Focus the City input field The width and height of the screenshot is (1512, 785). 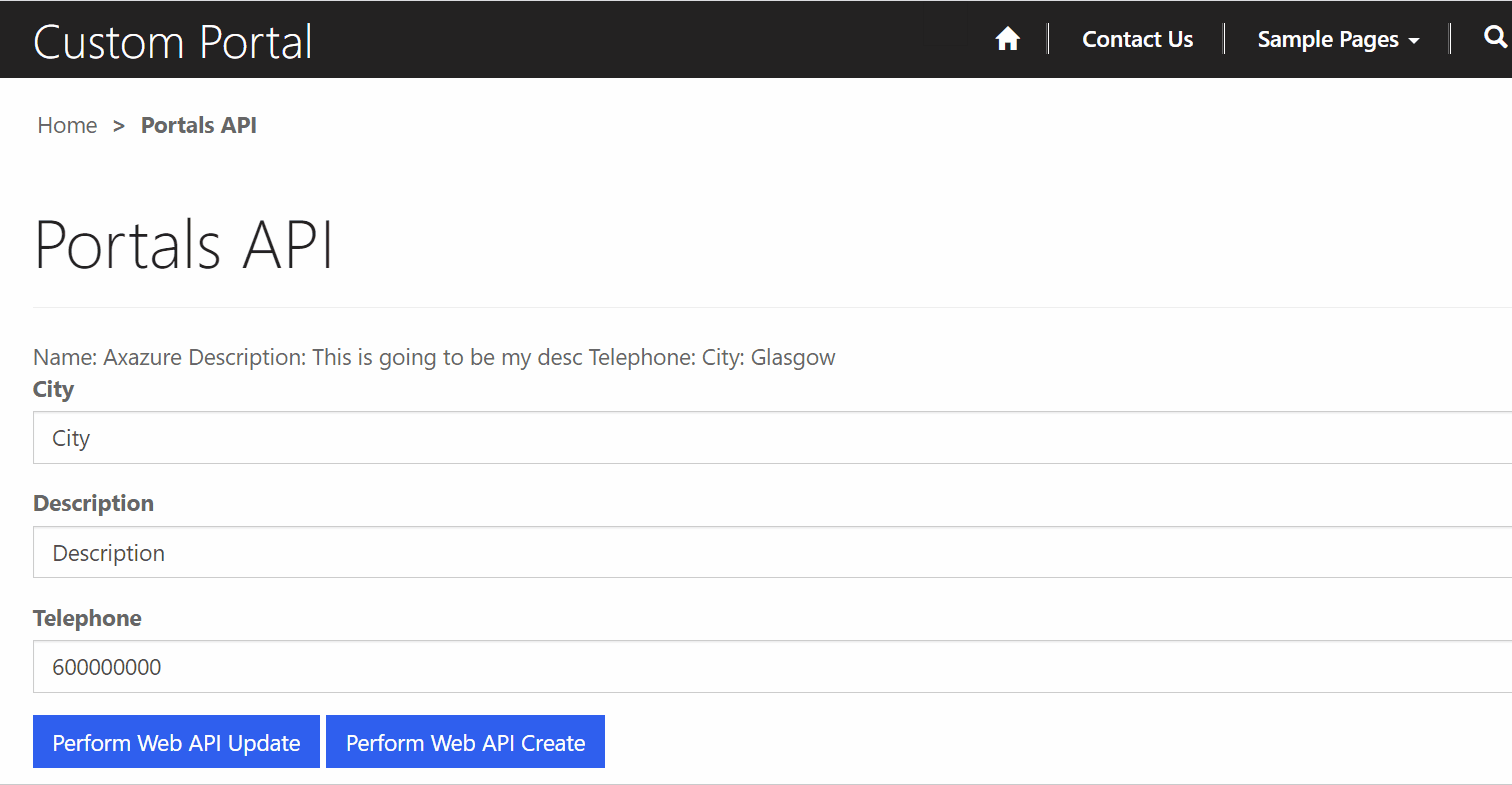coord(772,438)
